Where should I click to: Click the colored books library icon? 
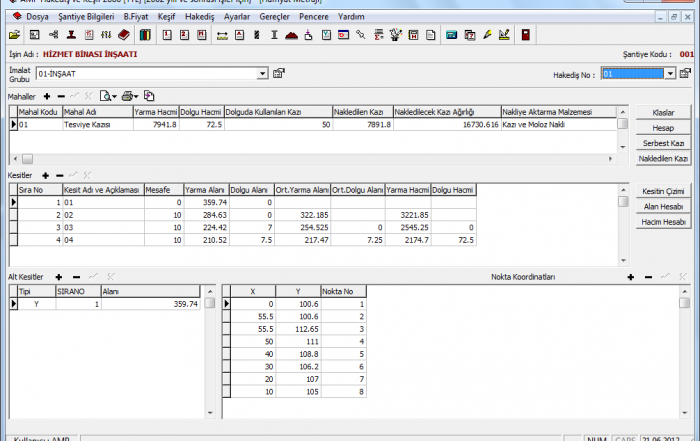point(145,35)
